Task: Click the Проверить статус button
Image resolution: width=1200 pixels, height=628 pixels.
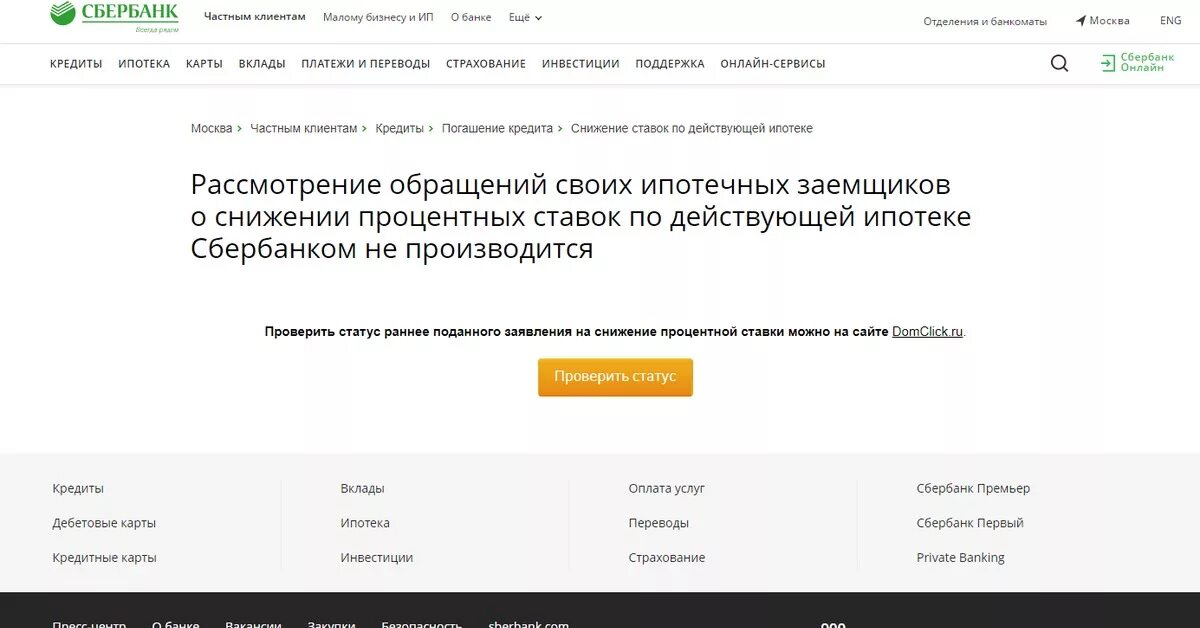Action: (x=615, y=377)
